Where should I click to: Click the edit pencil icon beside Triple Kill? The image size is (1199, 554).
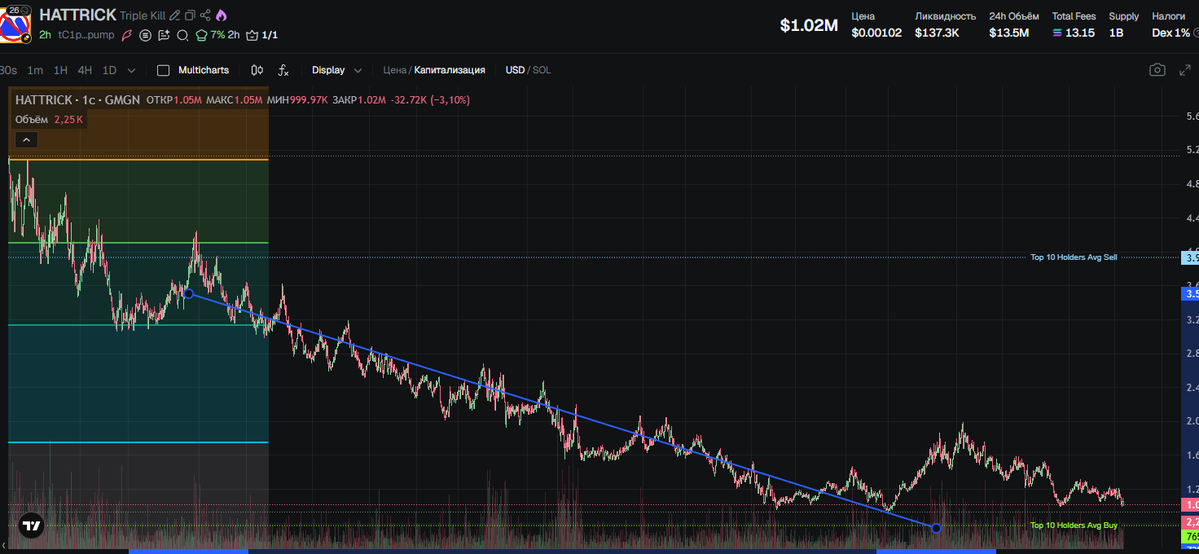pyautogui.click(x=175, y=16)
